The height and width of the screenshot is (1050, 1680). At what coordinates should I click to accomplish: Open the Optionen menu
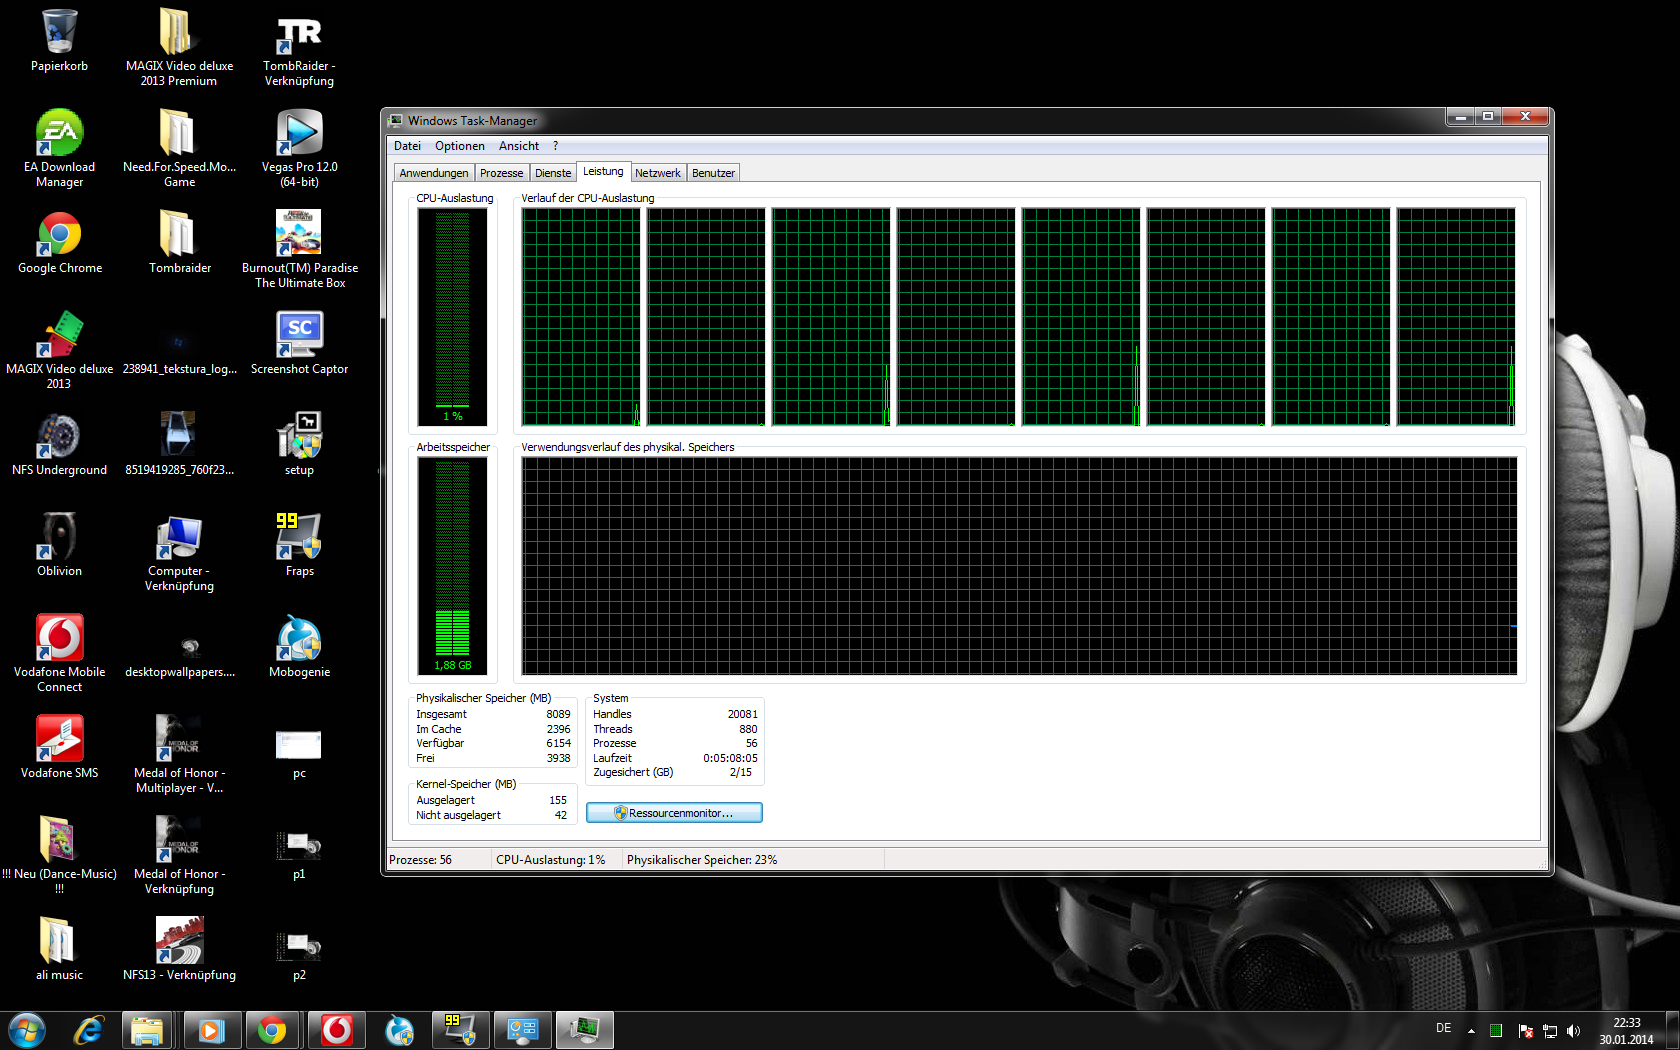click(459, 146)
